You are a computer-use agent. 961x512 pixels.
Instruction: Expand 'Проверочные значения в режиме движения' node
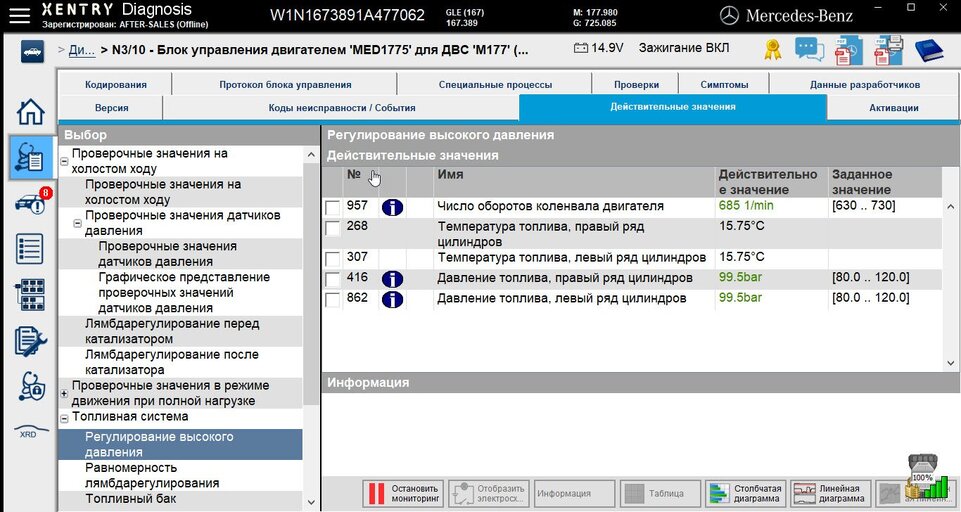click(x=65, y=394)
